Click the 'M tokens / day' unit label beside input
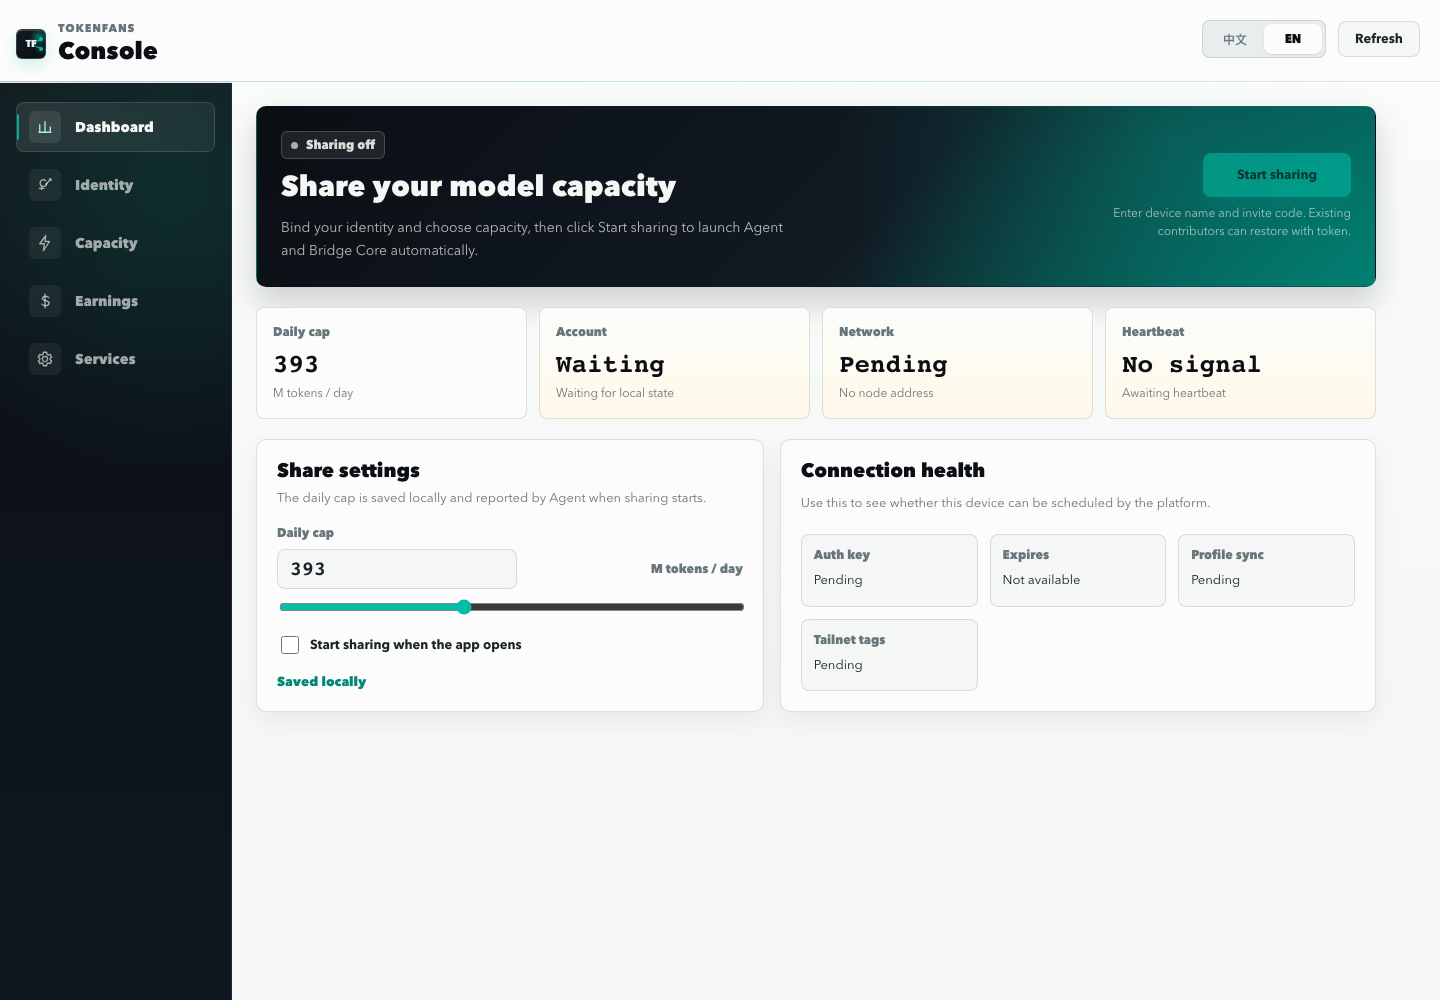Viewport: 1440px width, 1000px height. (697, 569)
